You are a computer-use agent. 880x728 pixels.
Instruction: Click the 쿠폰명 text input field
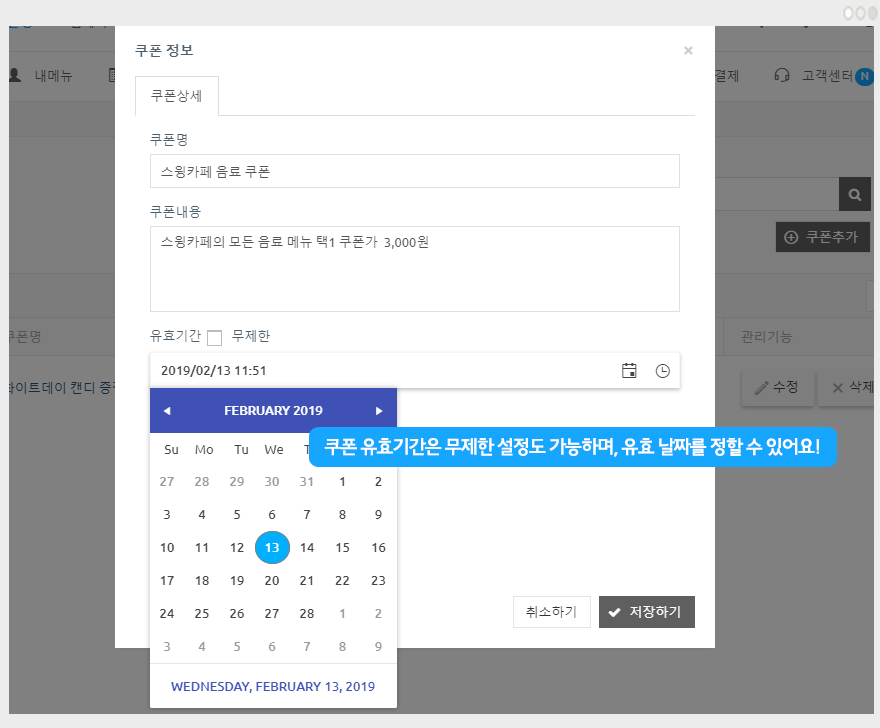point(414,171)
